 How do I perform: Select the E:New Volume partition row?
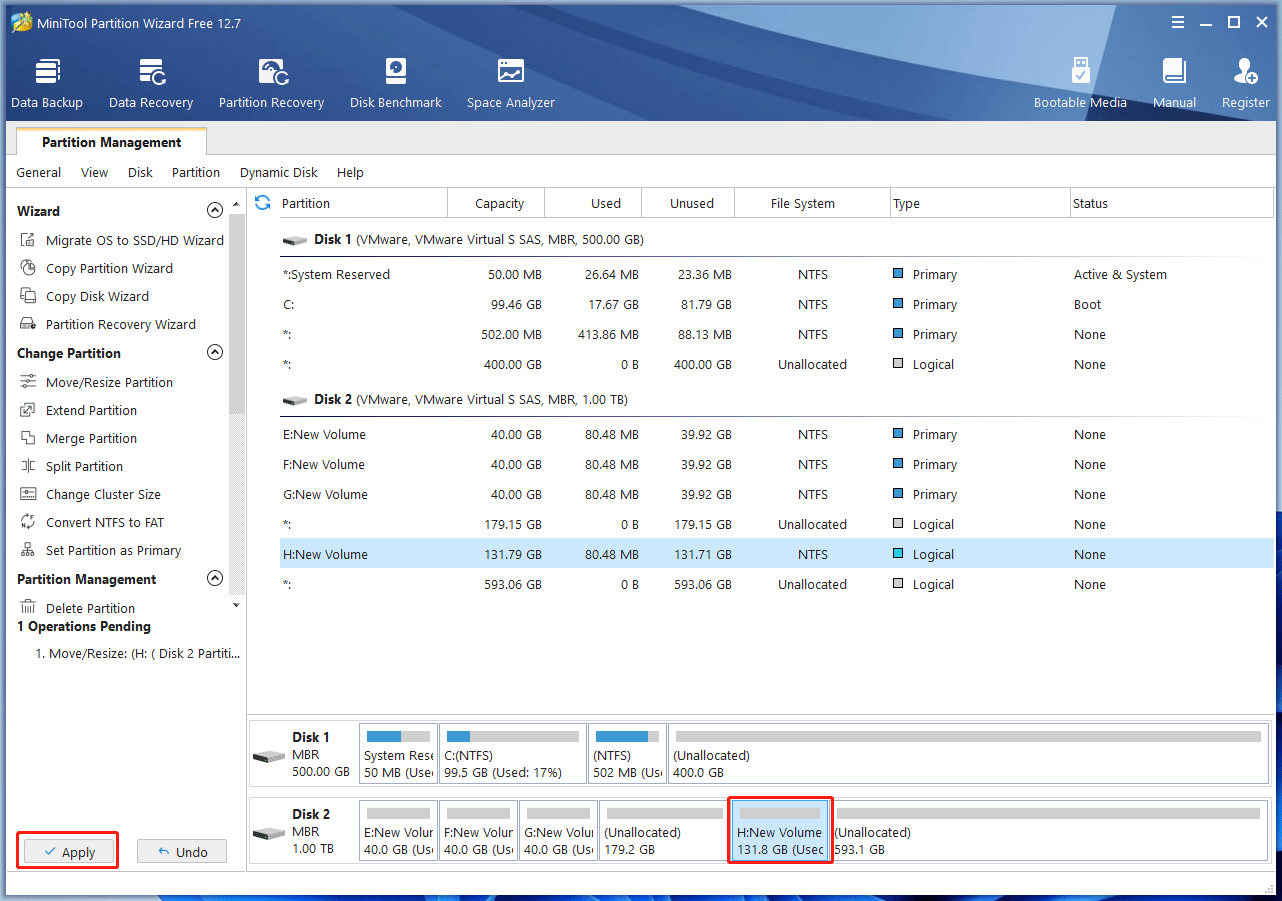pyautogui.click(x=777, y=434)
